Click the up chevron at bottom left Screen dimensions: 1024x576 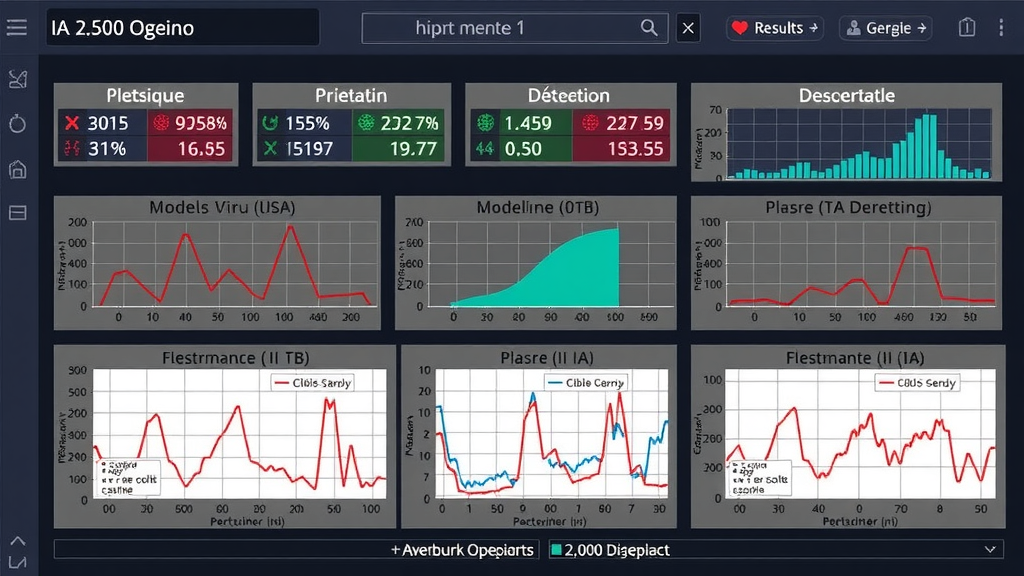(x=17, y=543)
